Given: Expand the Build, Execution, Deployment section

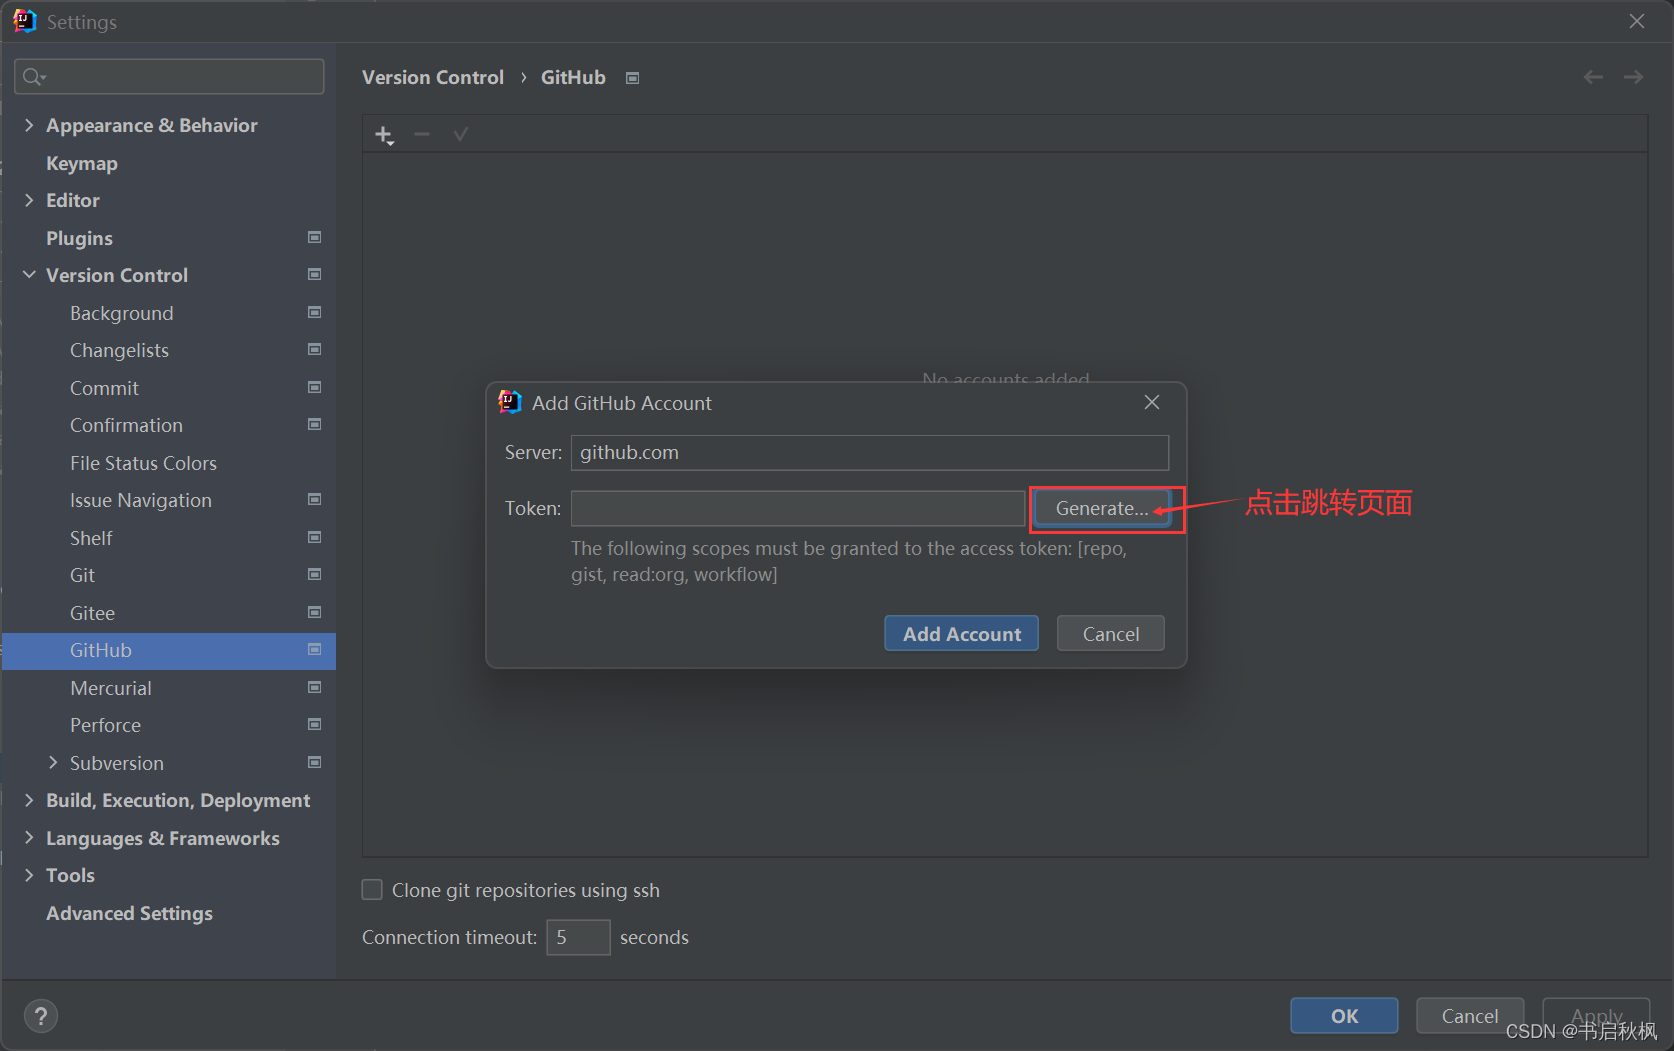Looking at the screenshot, I should coord(28,800).
